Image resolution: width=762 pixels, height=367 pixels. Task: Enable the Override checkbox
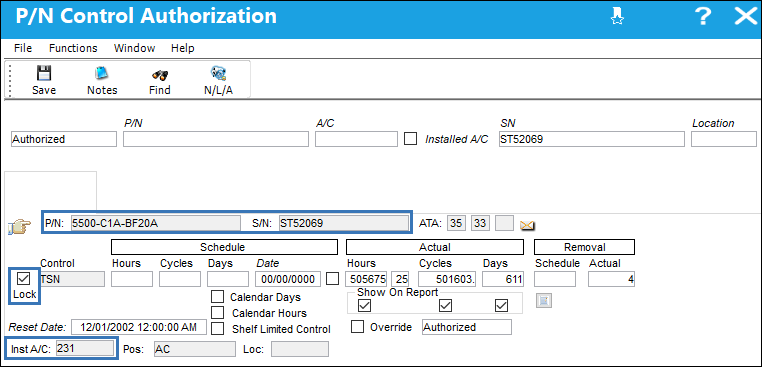click(358, 327)
